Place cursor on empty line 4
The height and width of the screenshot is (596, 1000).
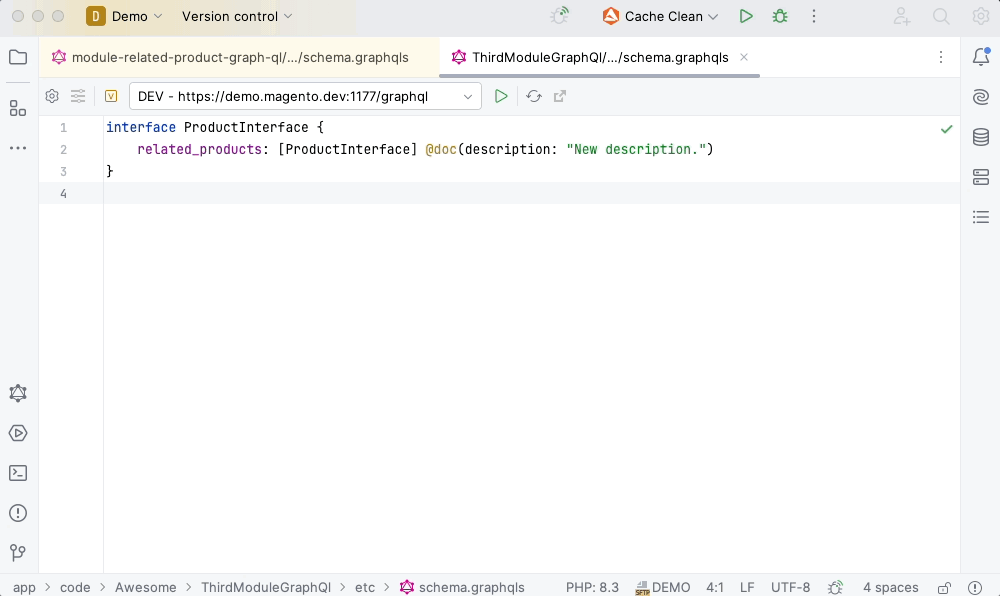click(531, 193)
